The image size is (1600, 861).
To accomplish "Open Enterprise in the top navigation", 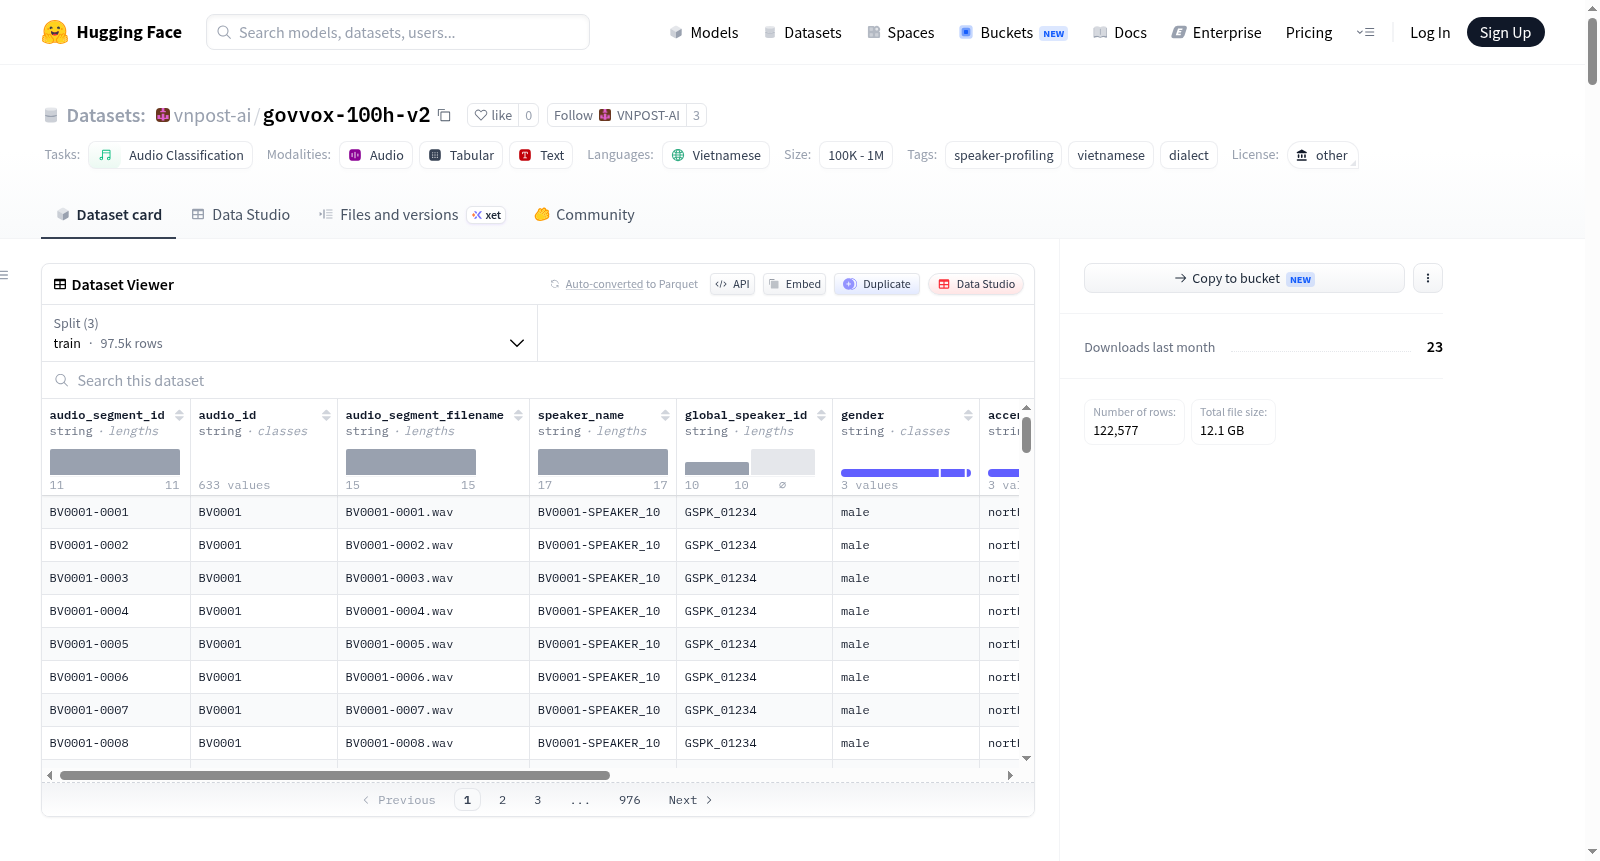I will click(x=1216, y=32).
